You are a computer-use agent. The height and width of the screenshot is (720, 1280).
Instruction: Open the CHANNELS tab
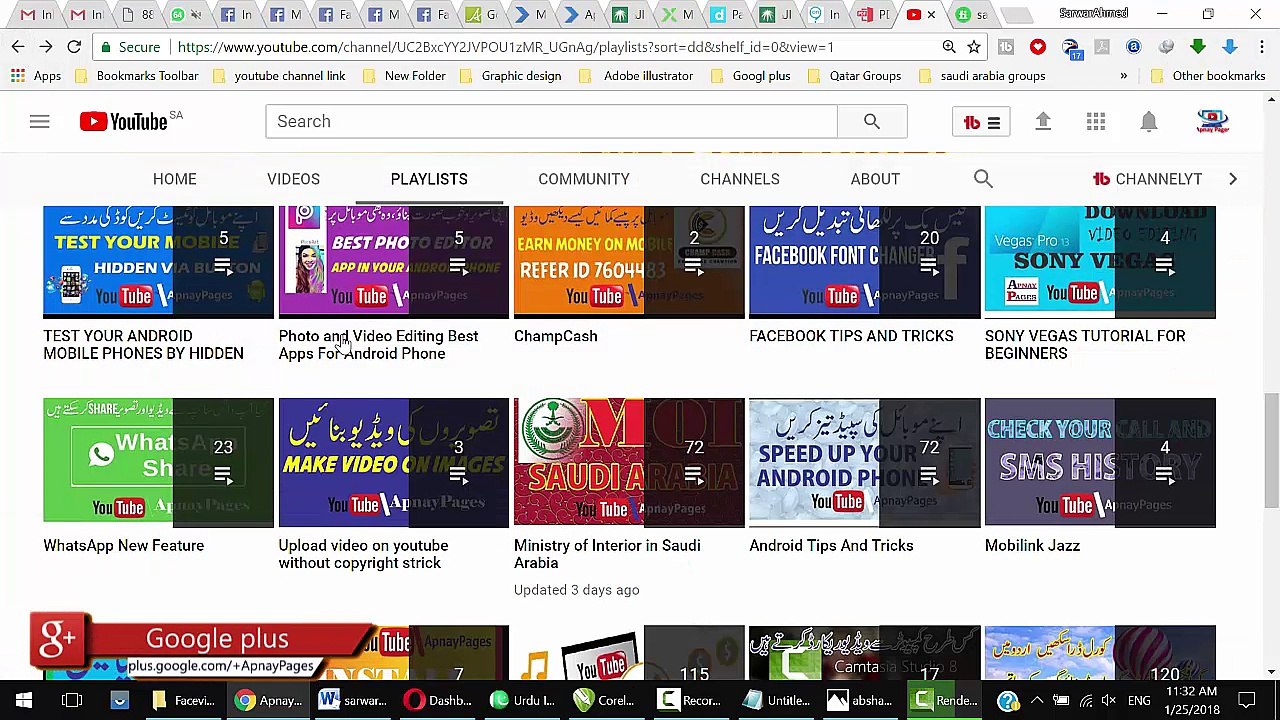[740, 179]
